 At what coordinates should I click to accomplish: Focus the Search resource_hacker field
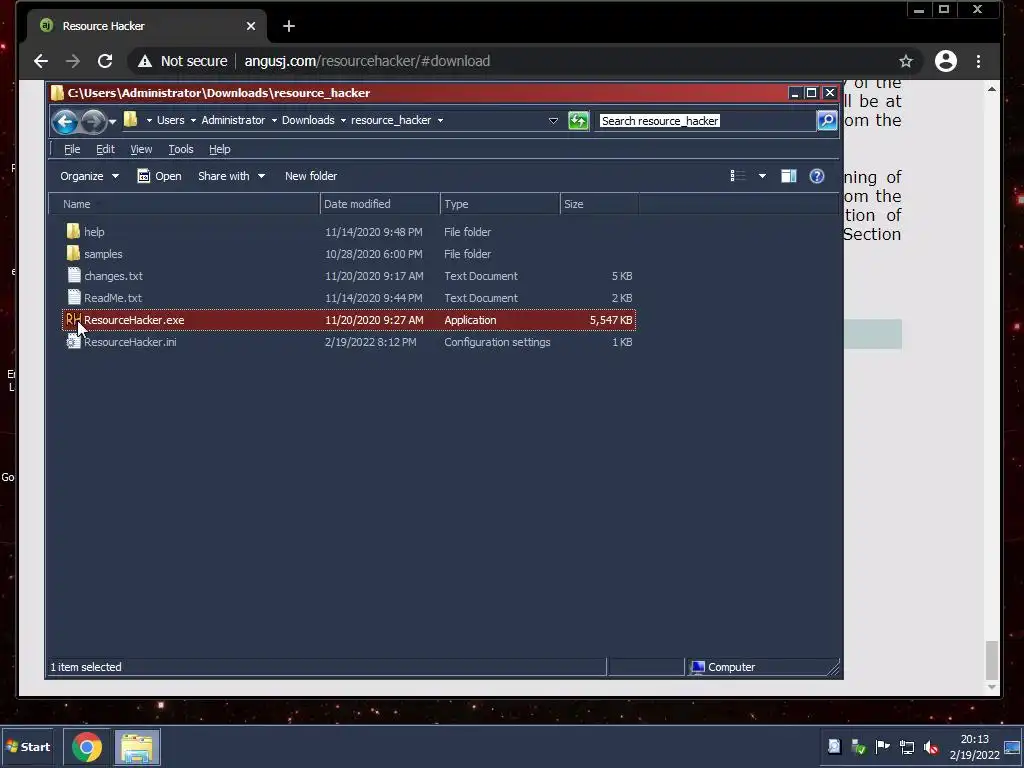(707, 121)
